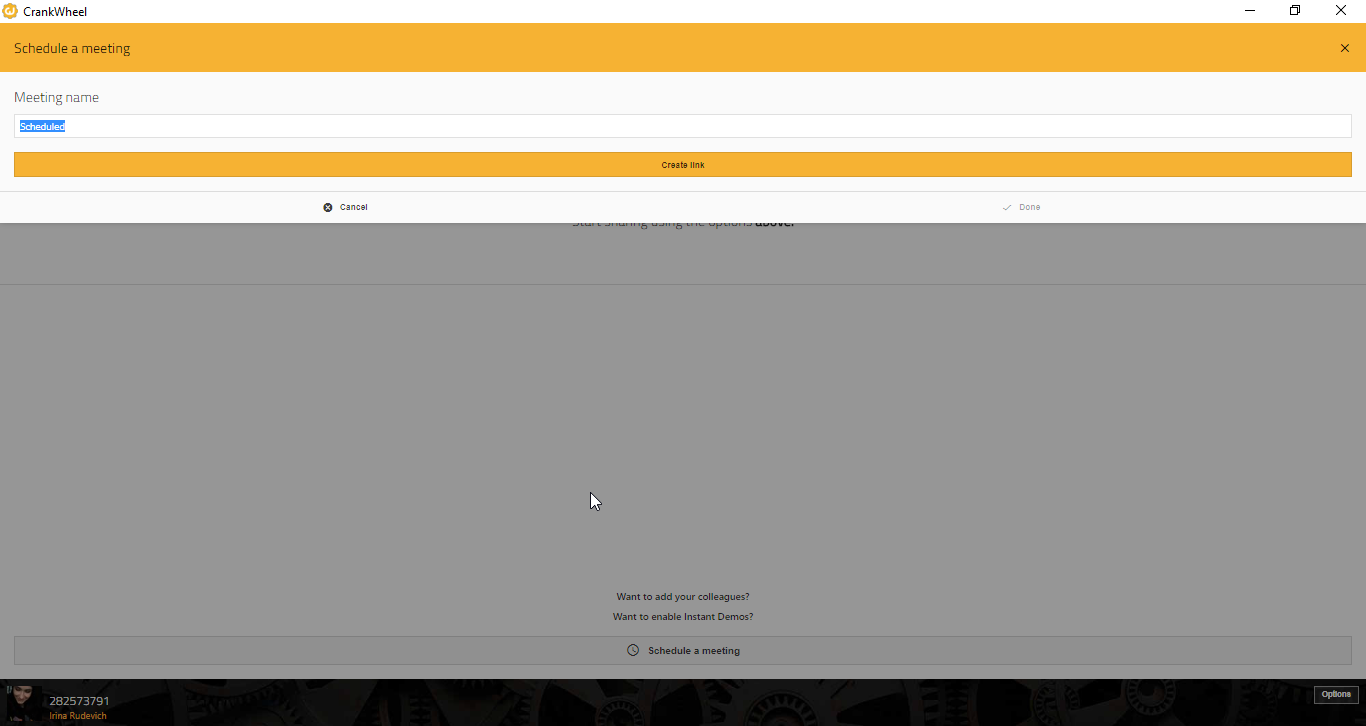Close the CrankWheel window

coord(1341,11)
